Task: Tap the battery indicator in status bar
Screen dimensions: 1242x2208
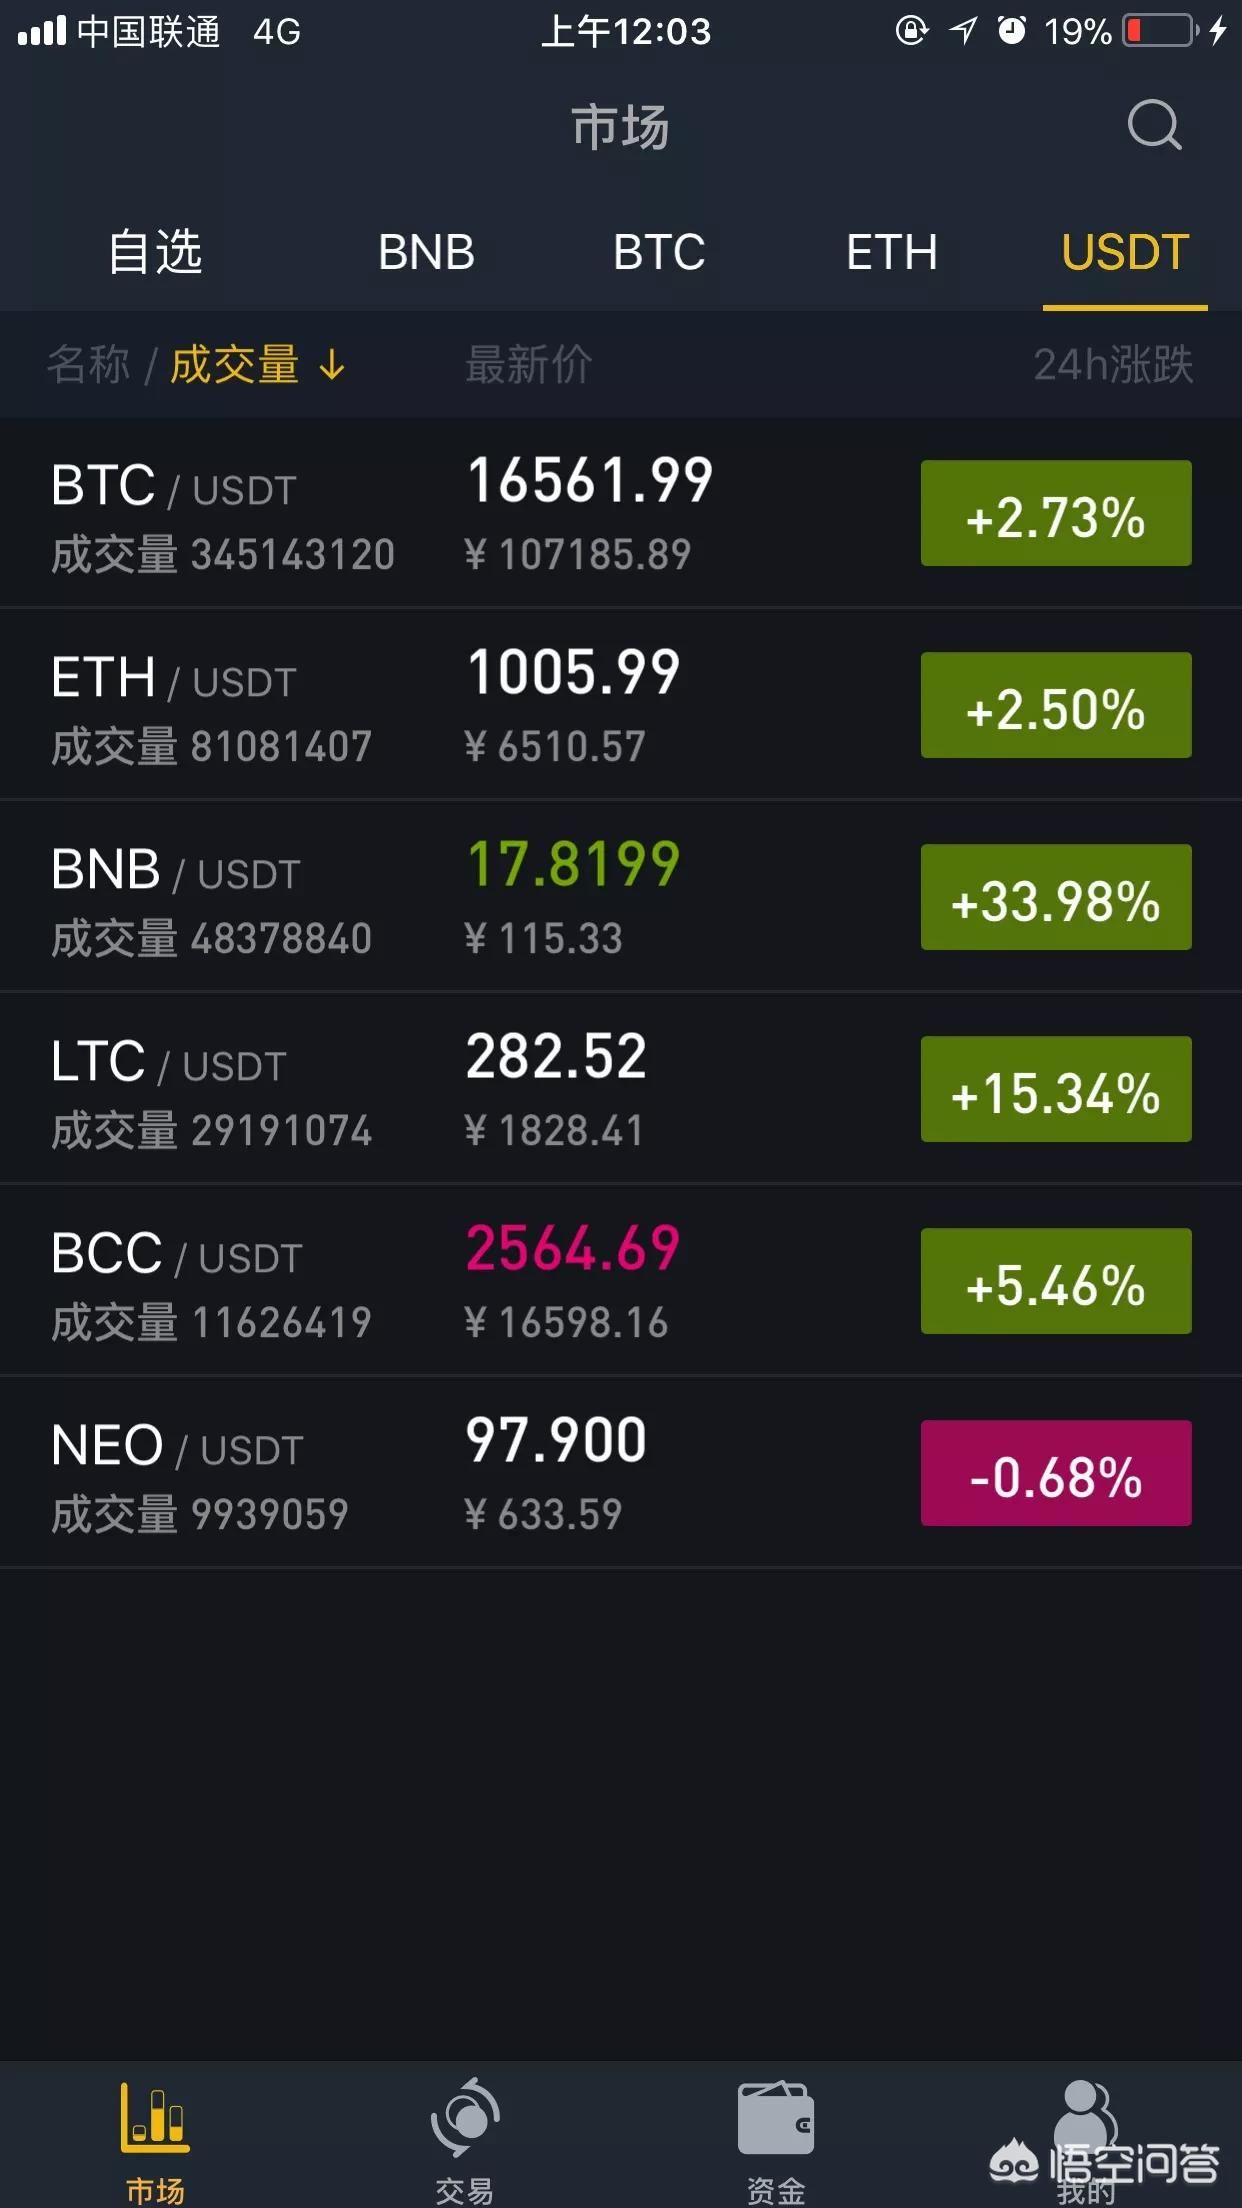Action: [x=1160, y=31]
